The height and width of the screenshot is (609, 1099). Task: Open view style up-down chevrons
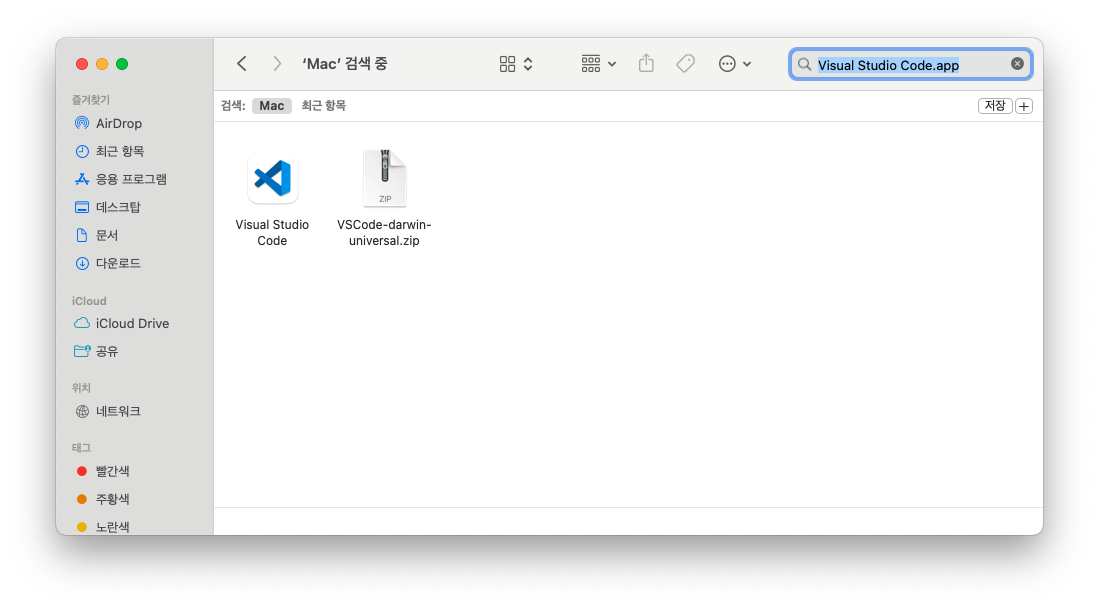pyautogui.click(x=528, y=64)
